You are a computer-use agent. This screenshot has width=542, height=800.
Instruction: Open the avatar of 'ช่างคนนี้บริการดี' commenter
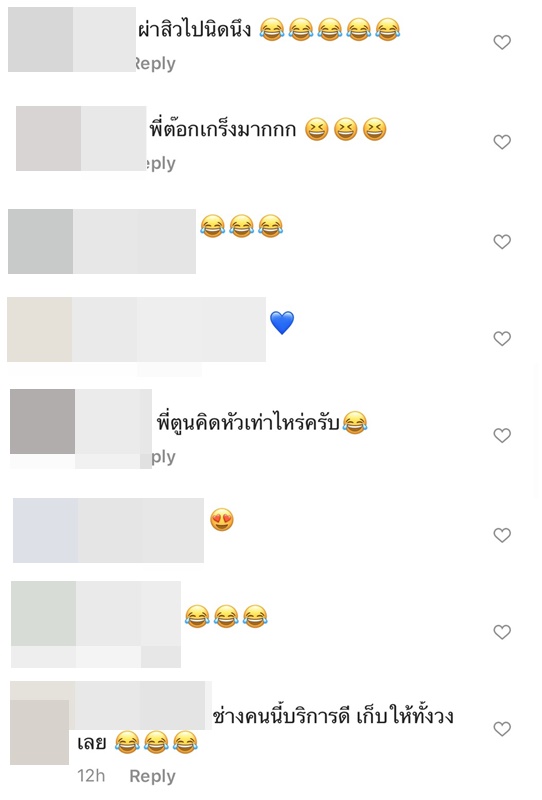39,732
